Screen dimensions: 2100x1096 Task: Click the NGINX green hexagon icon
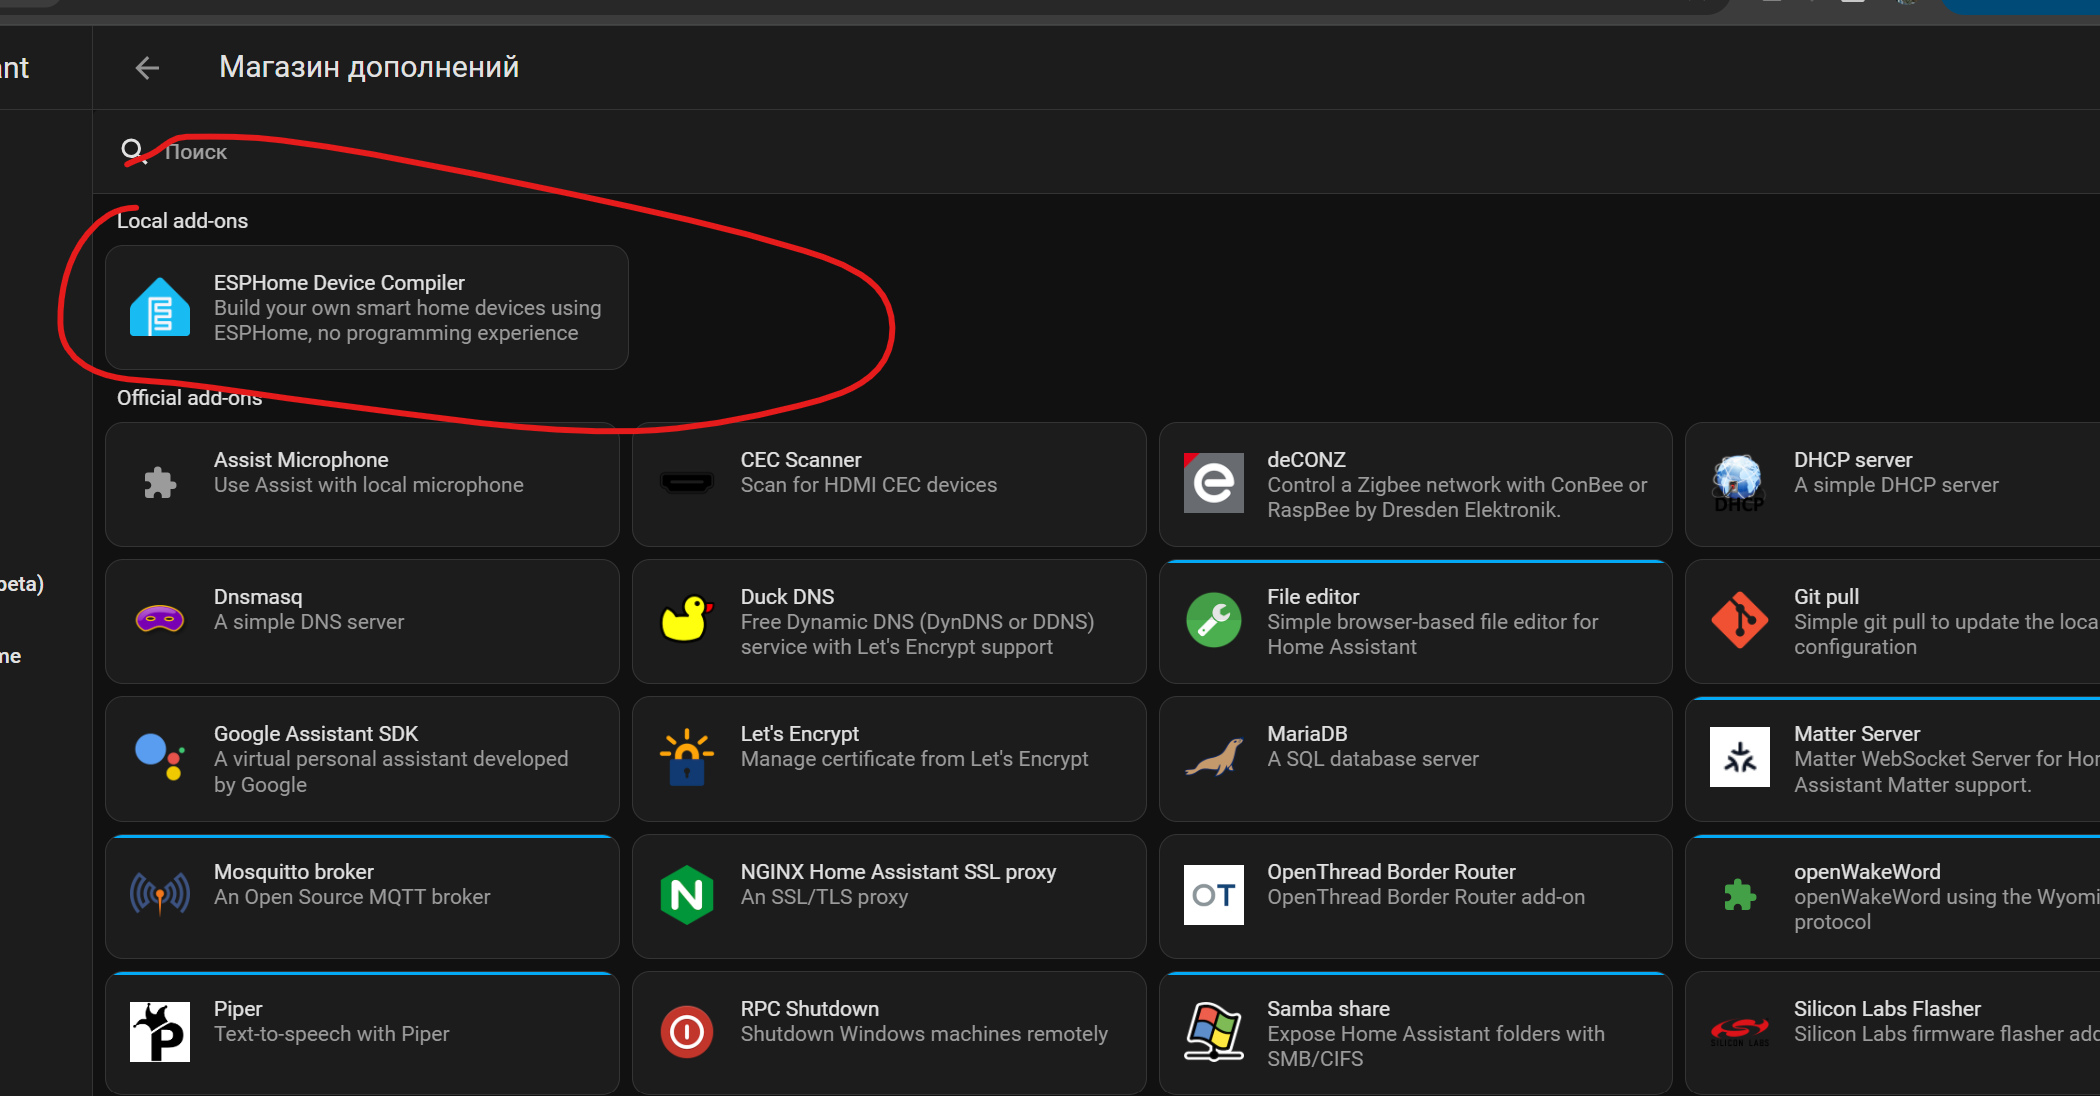click(686, 895)
